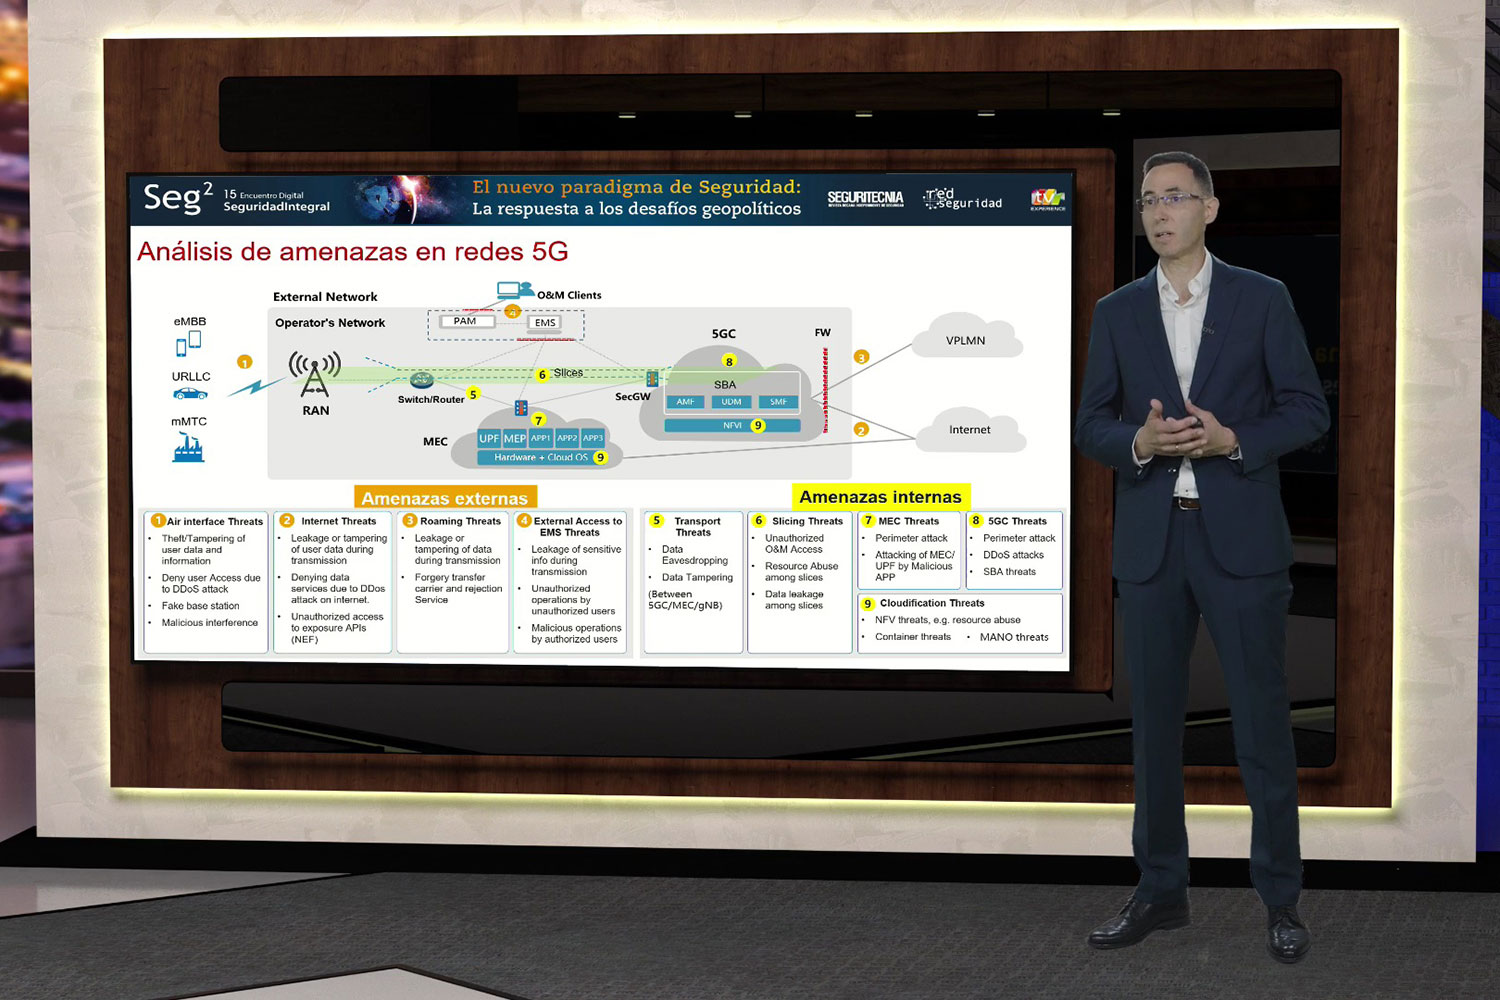Click the 'Data Eavesdropping' bullet
1500x1000 pixels.
point(695,555)
